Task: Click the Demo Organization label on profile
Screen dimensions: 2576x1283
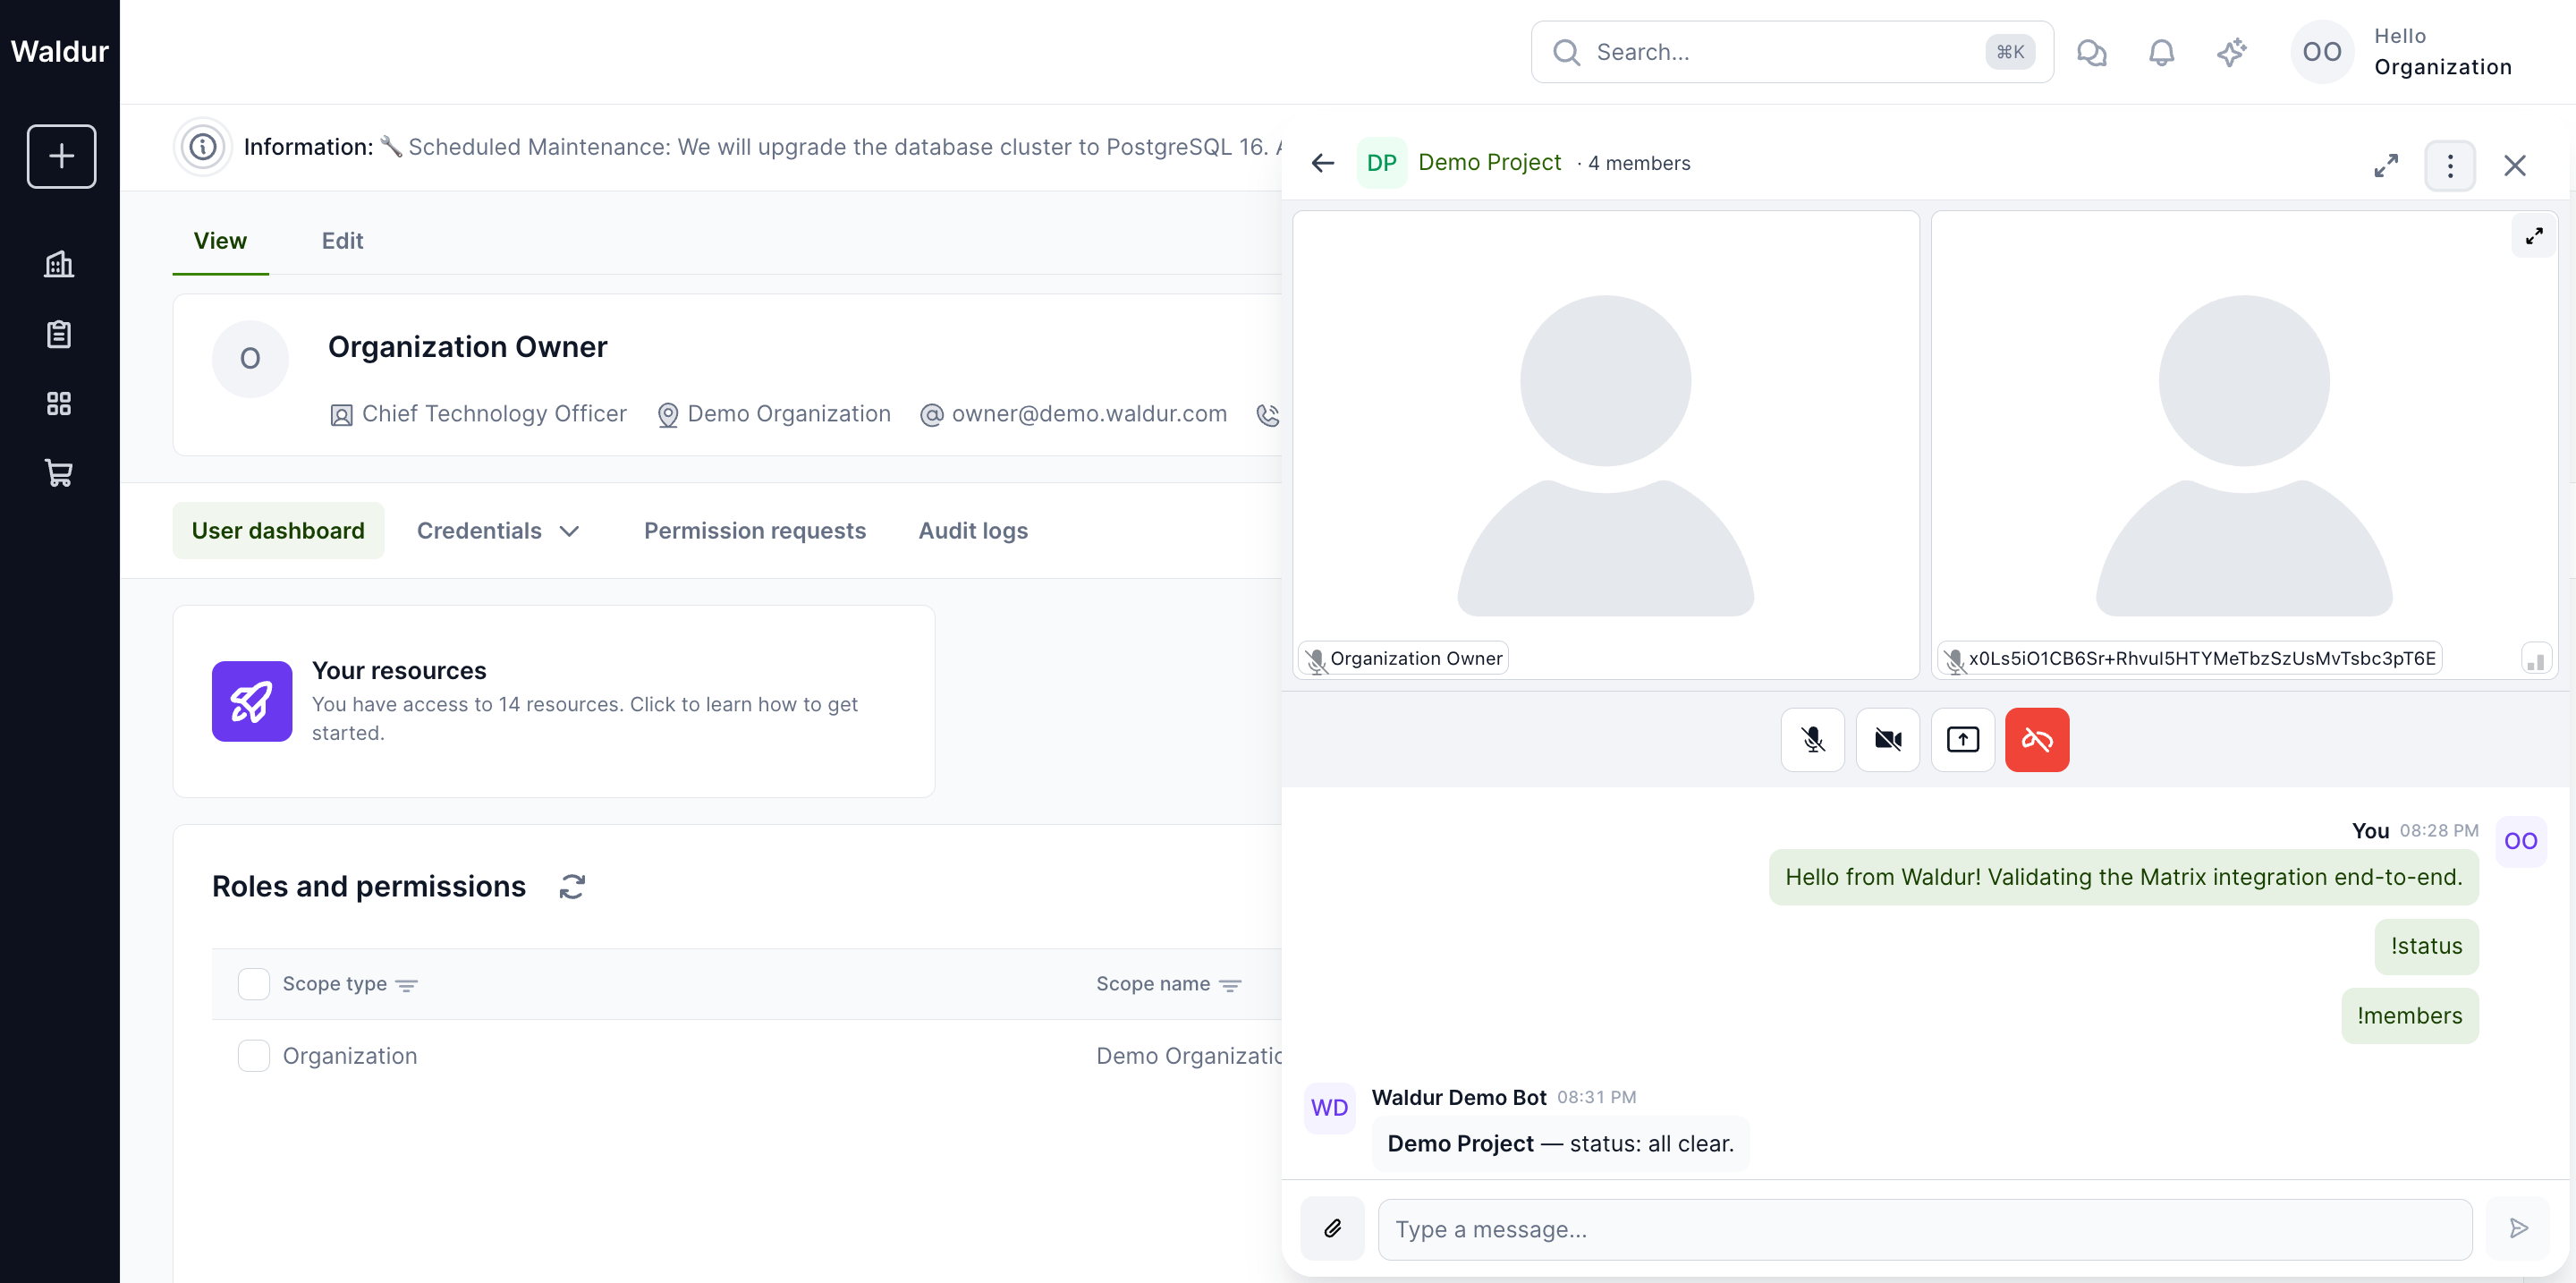Action: click(x=789, y=414)
